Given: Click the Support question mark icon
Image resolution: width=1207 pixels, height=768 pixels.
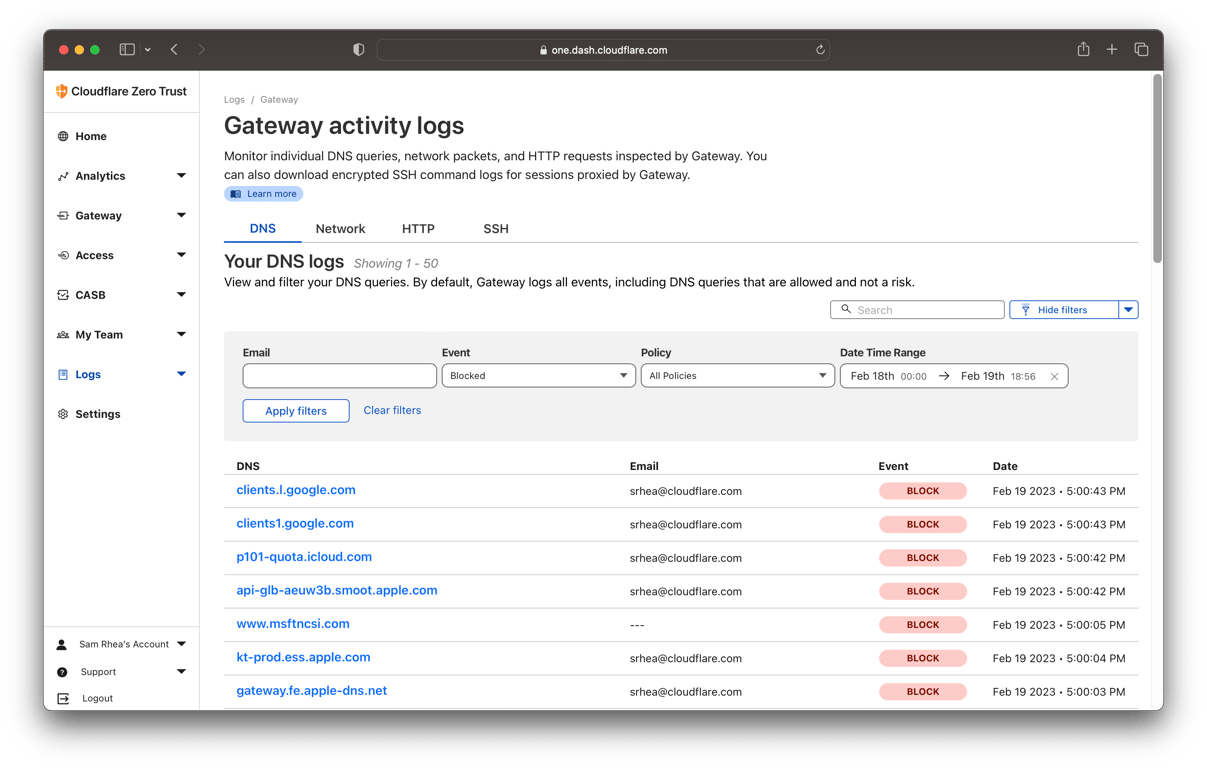Looking at the screenshot, I should click(x=62, y=672).
